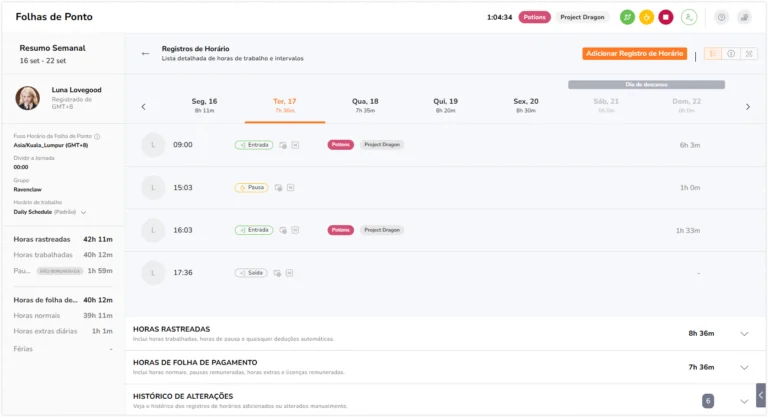
Task: Click the M icon on the 09:00 row
Action: click(295, 145)
